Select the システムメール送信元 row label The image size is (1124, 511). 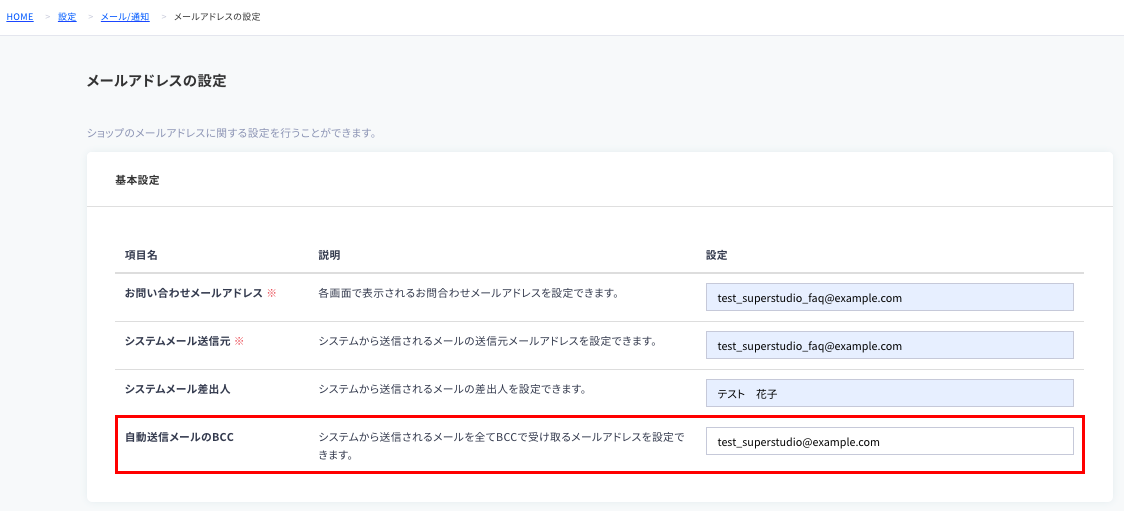pyautogui.click(x=178, y=341)
